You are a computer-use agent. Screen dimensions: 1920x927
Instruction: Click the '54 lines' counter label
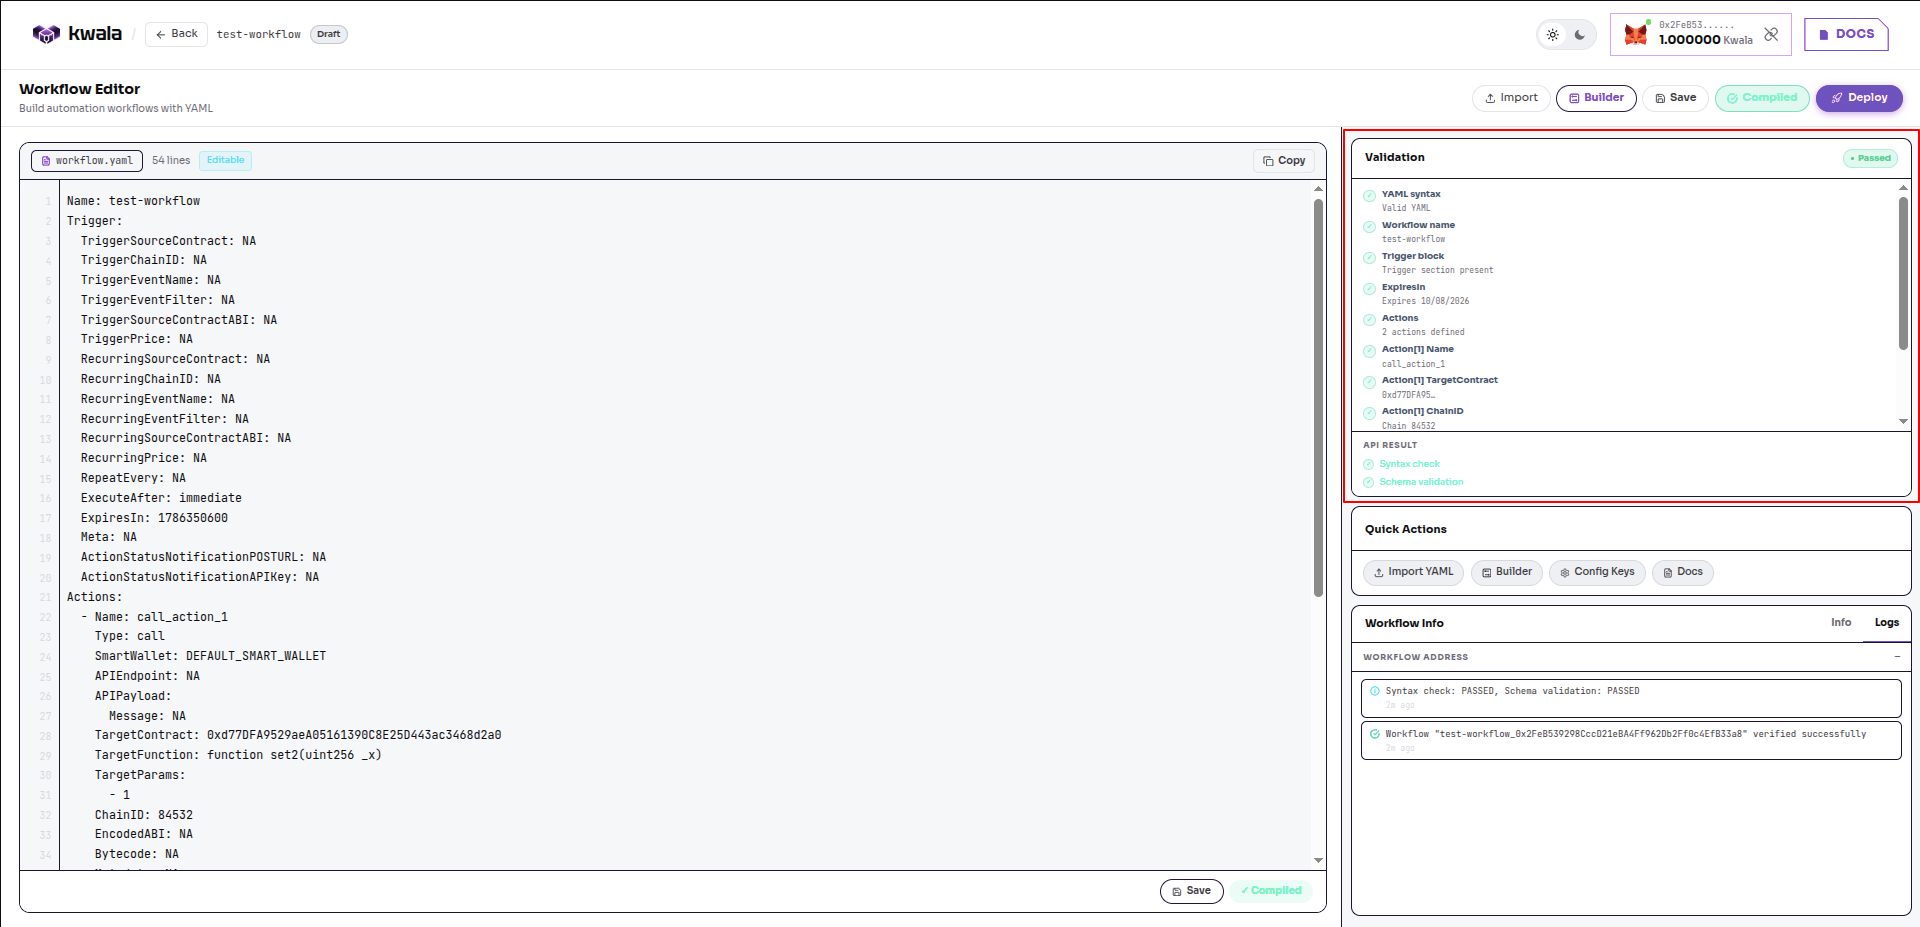coord(171,160)
